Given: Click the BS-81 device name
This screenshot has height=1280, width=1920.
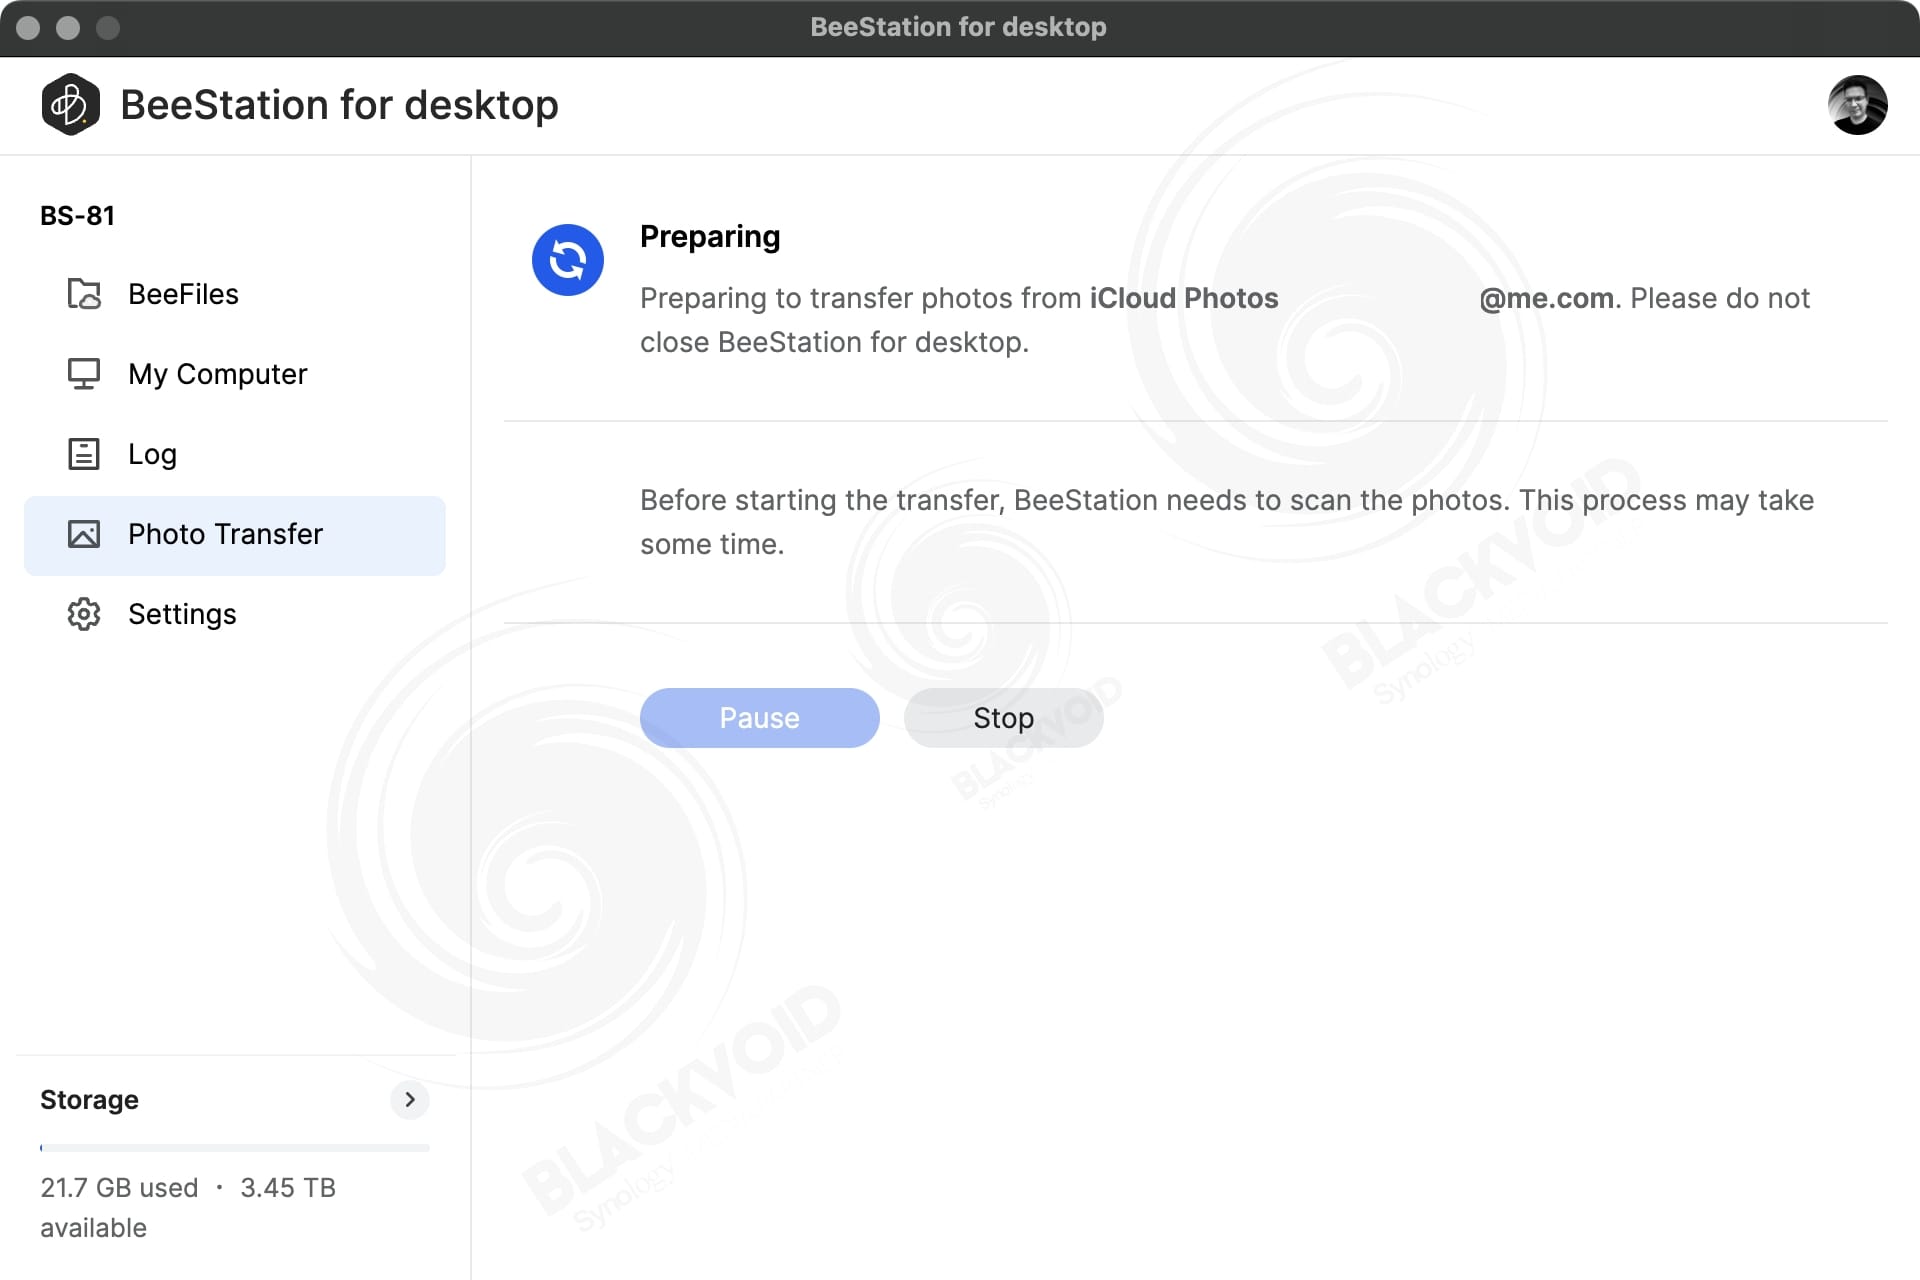Looking at the screenshot, I should tap(77, 216).
